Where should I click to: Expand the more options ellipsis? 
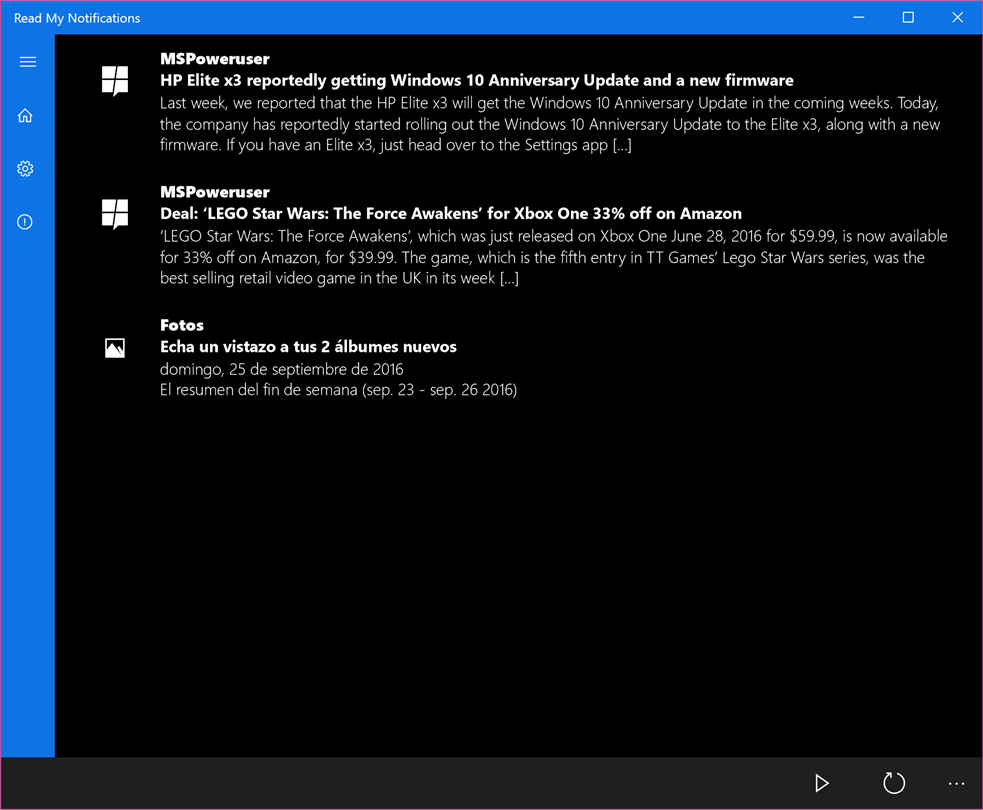pyautogui.click(x=956, y=783)
